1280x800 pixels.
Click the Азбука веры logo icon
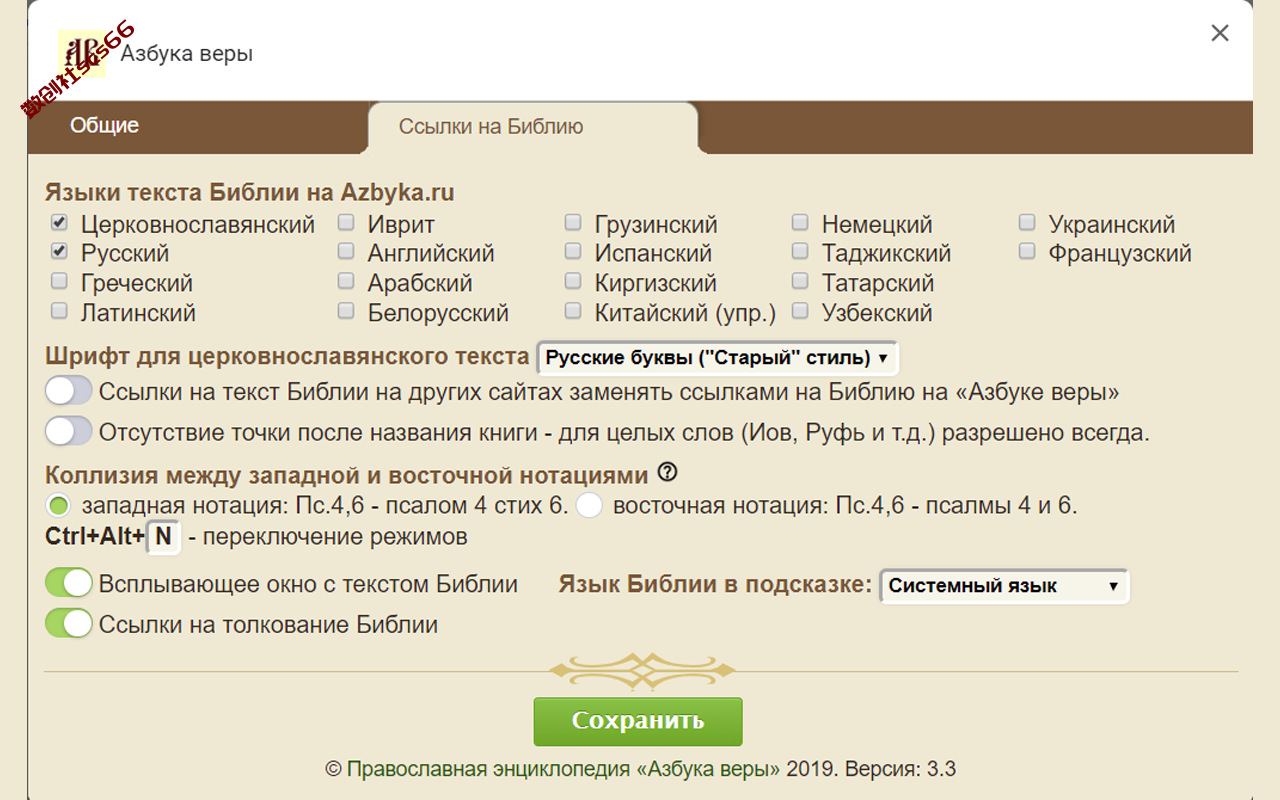click(x=82, y=54)
